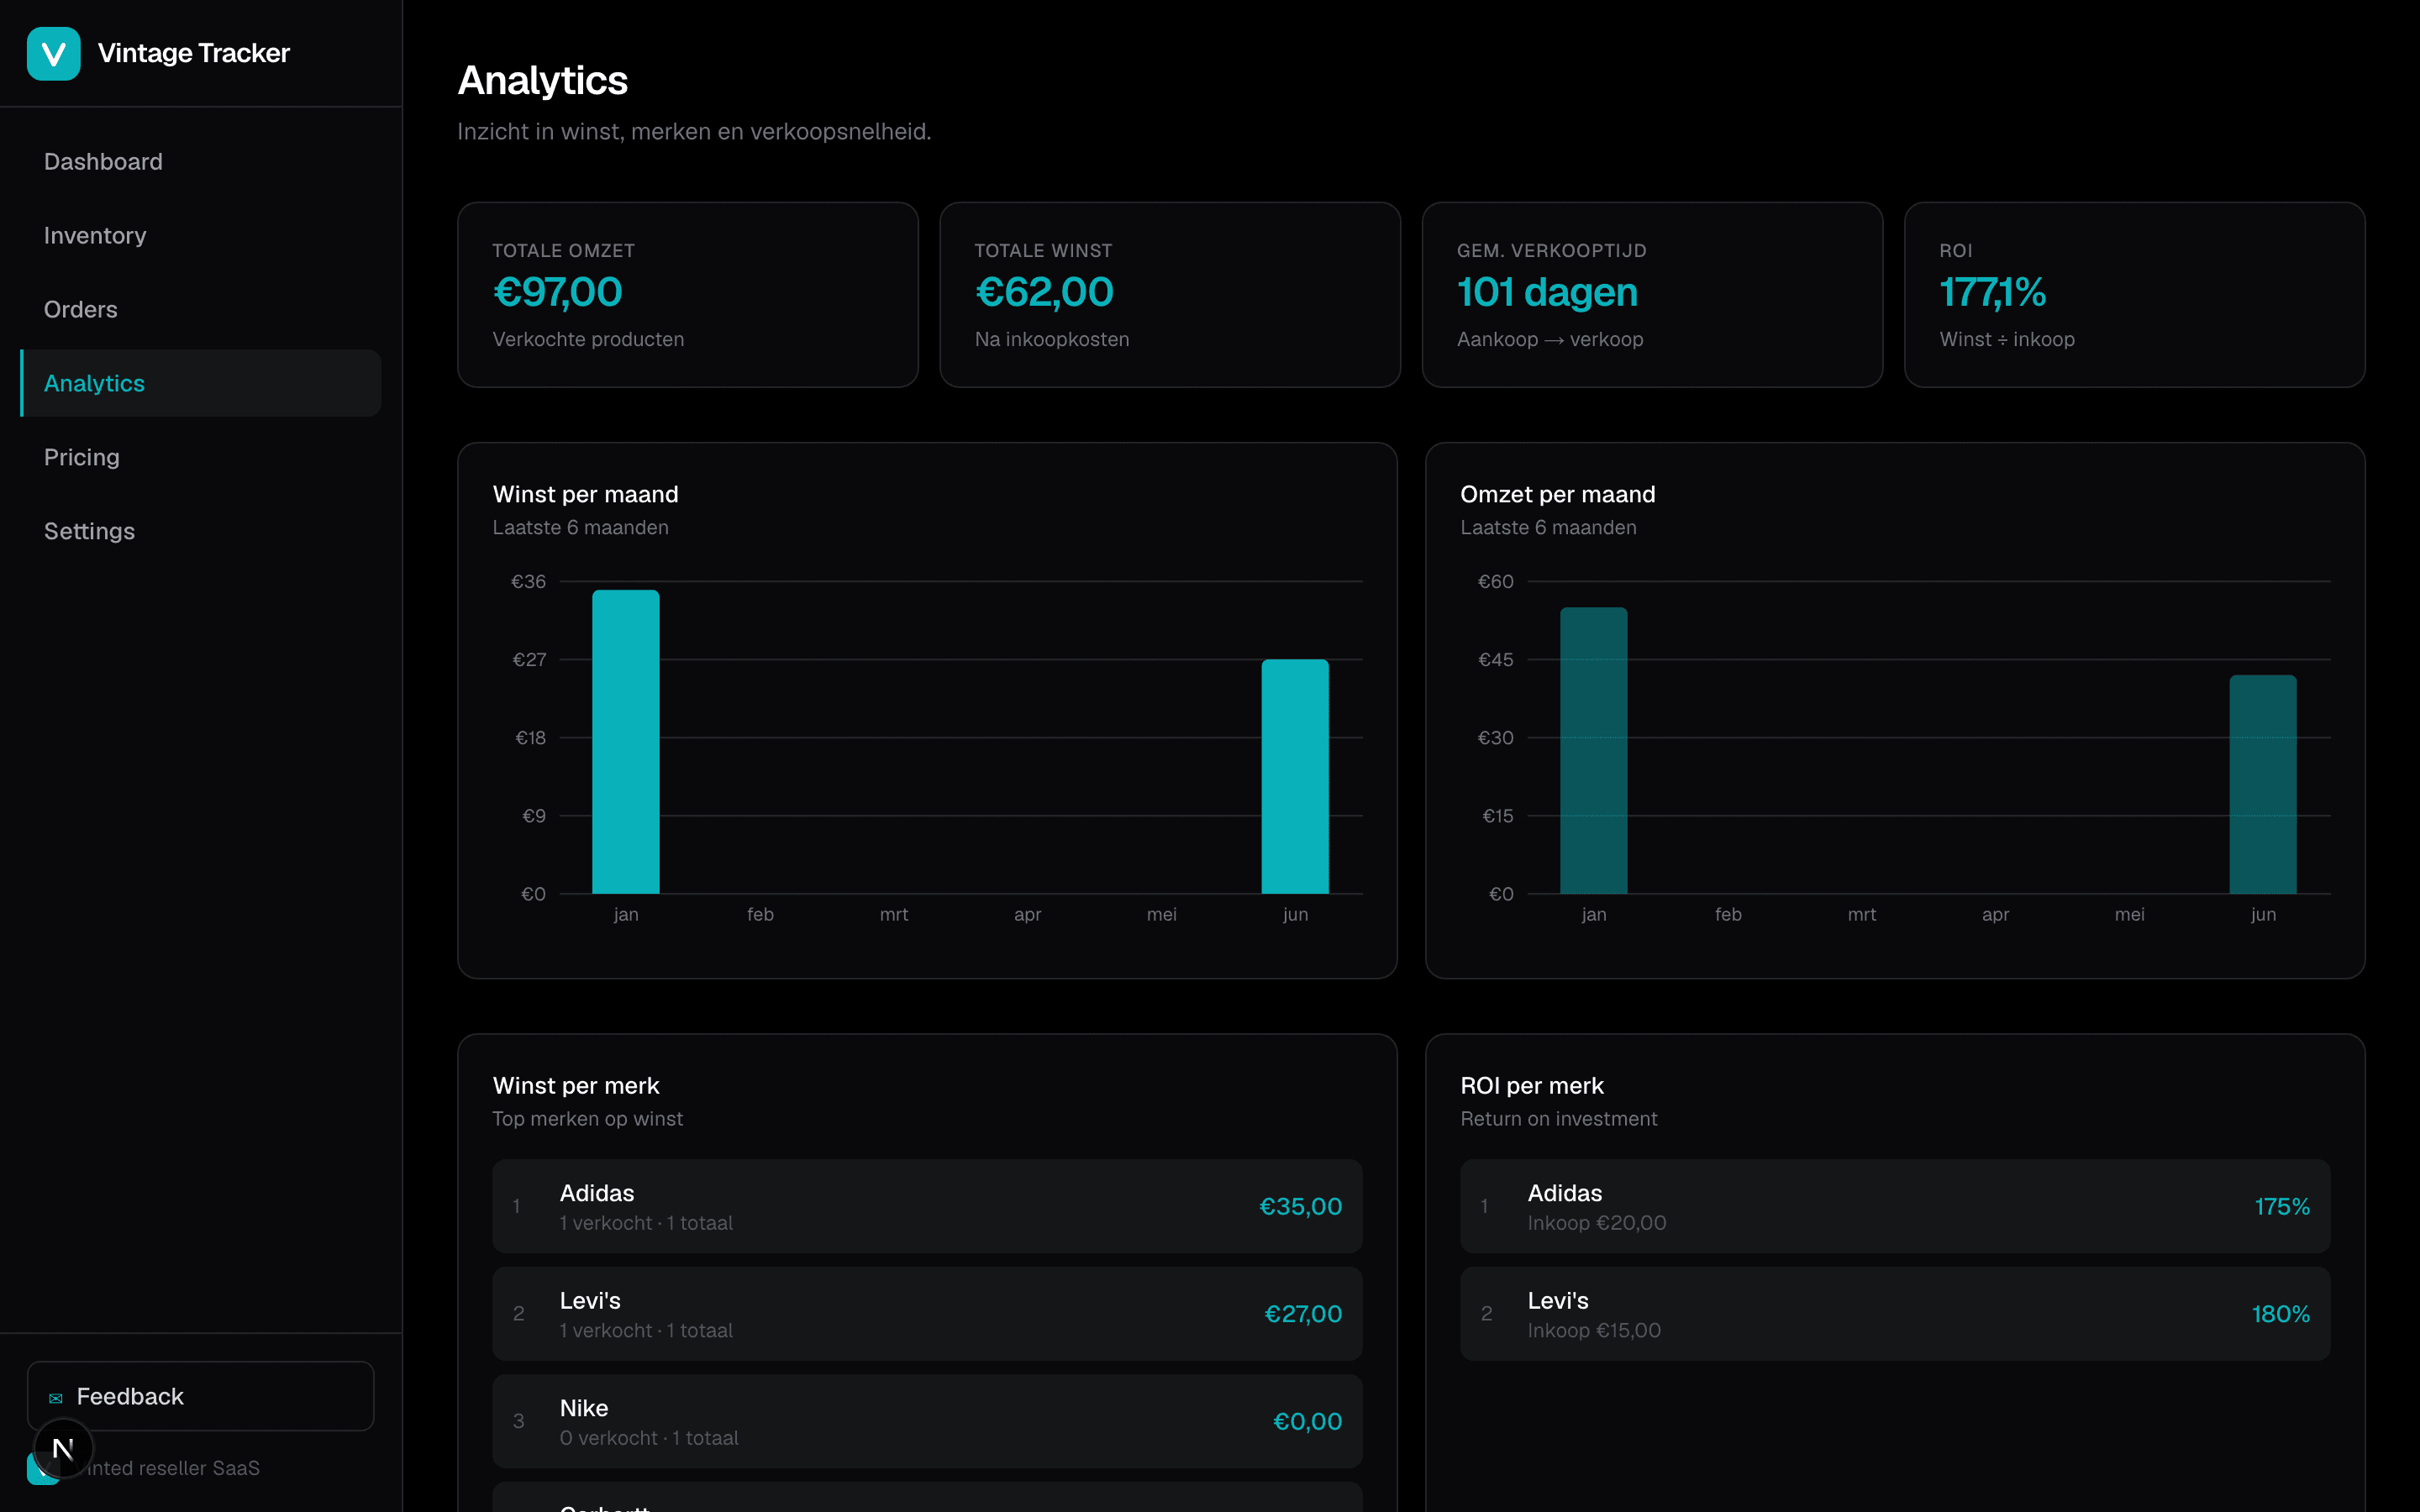Screen dimensions: 2420x1512
Task: Click the 'Na inkoopkosten' caption
Action: (x=1052, y=339)
